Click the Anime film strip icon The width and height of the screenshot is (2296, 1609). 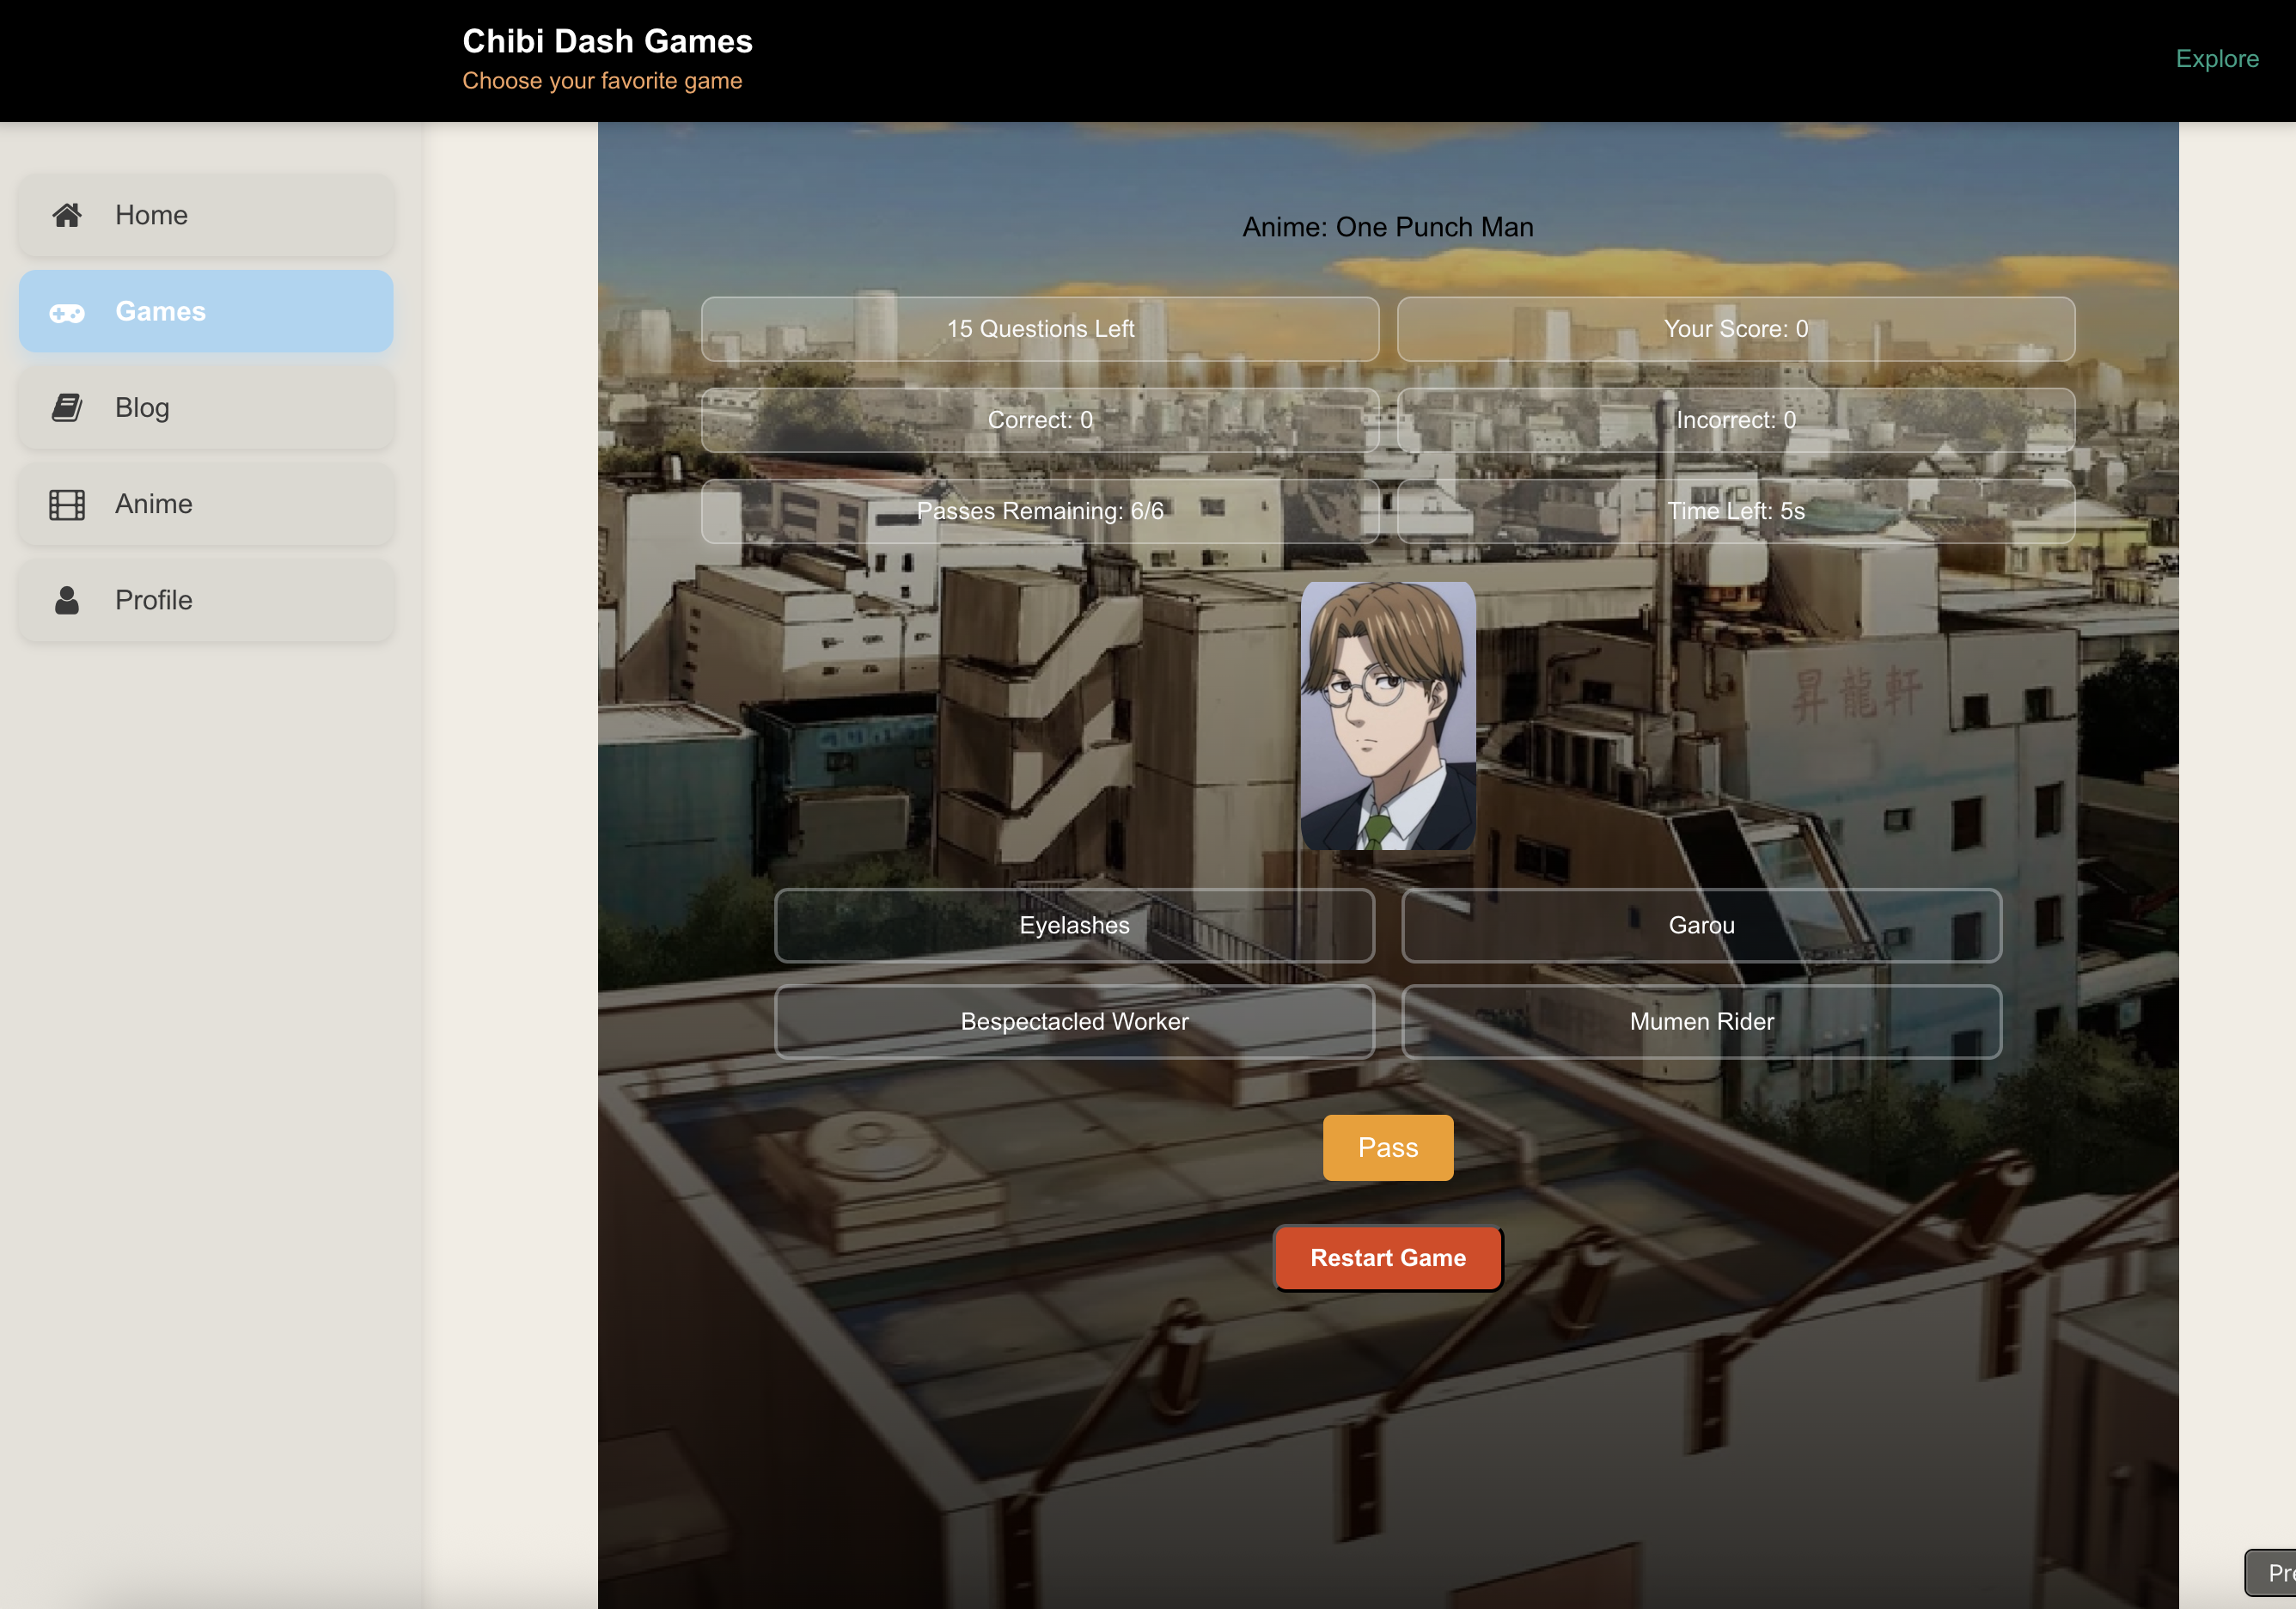tap(67, 504)
